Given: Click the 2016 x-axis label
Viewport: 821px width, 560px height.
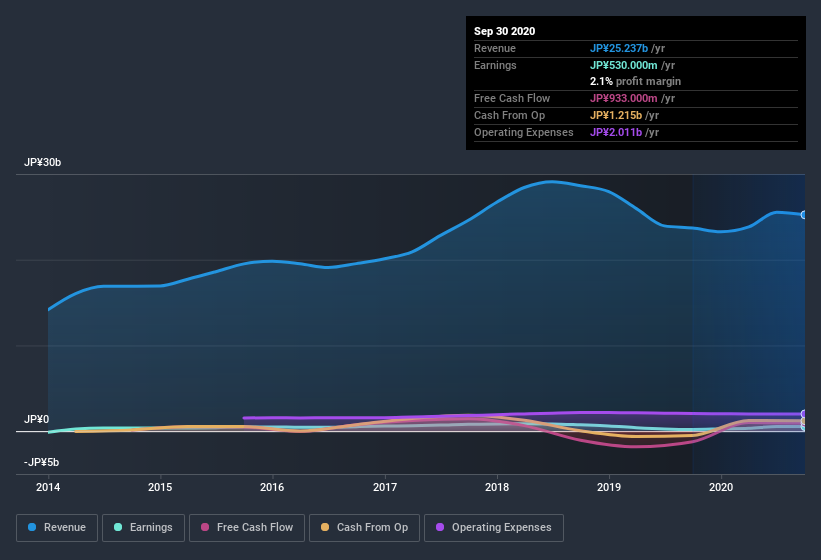Looking at the screenshot, I should point(272,487).
